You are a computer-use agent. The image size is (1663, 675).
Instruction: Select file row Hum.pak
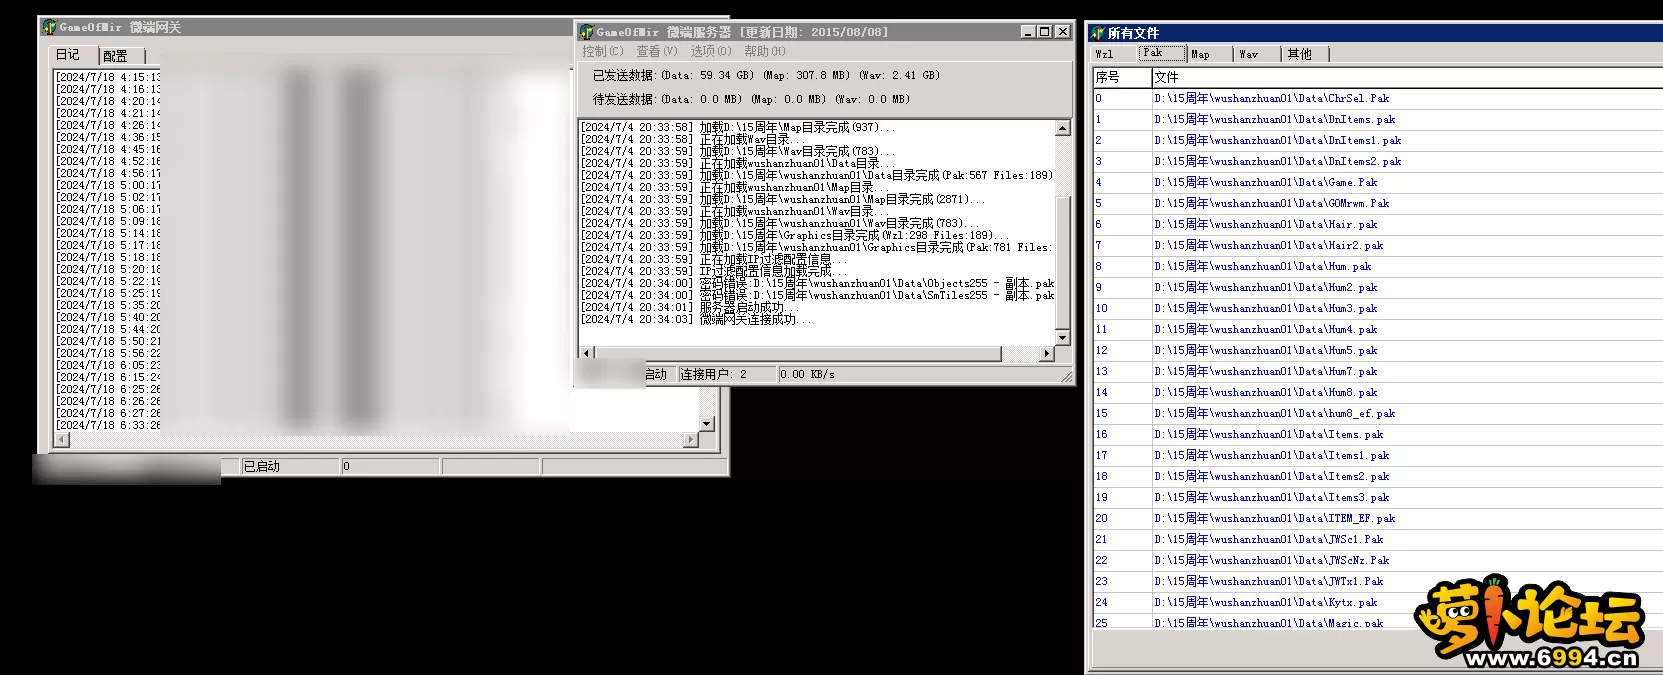click(1377, 266)
